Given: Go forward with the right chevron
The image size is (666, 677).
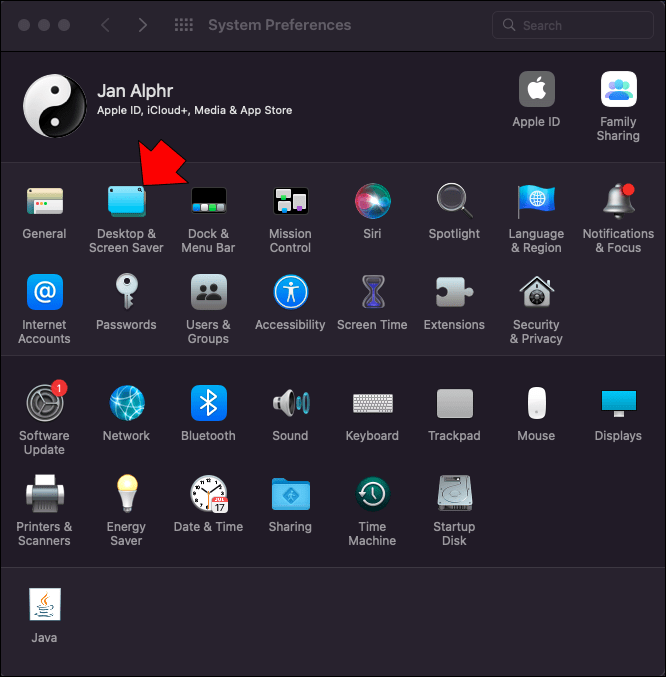Looking at the screenshot, I should pos(143,25).
